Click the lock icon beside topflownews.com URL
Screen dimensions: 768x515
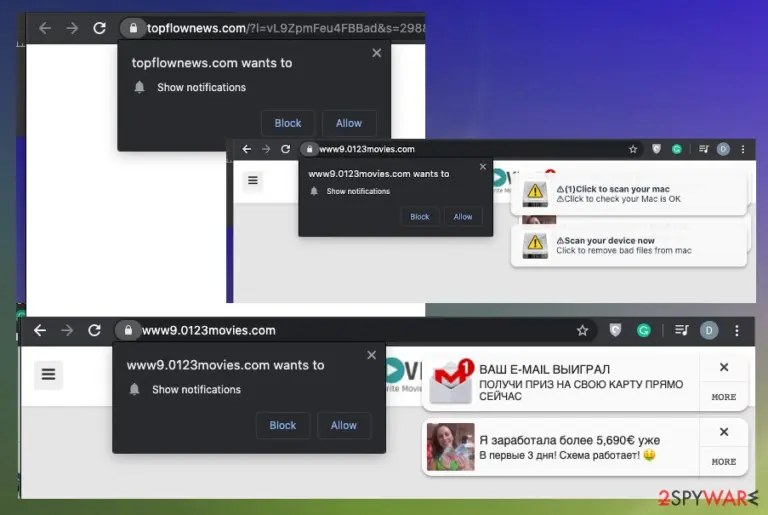[133, 28]
